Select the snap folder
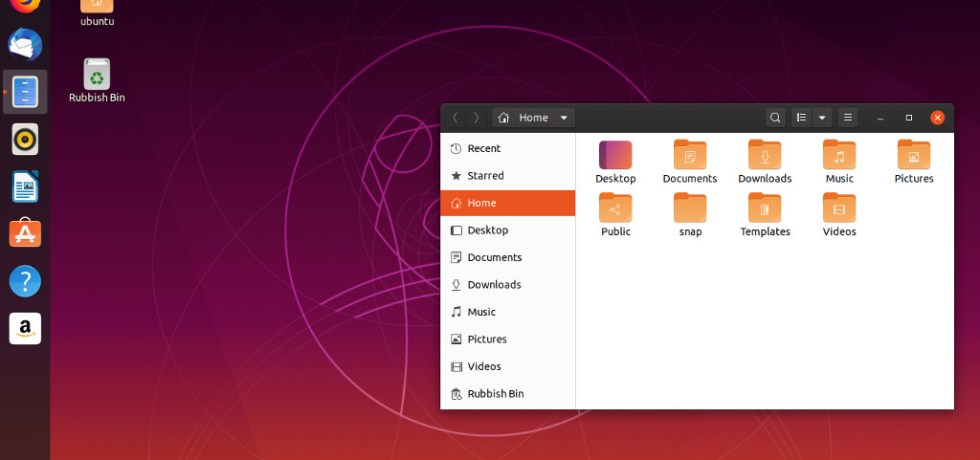Image resolution: width=980 pixels, height=460 pixels. pyautogui.click(x=690, y=208)
